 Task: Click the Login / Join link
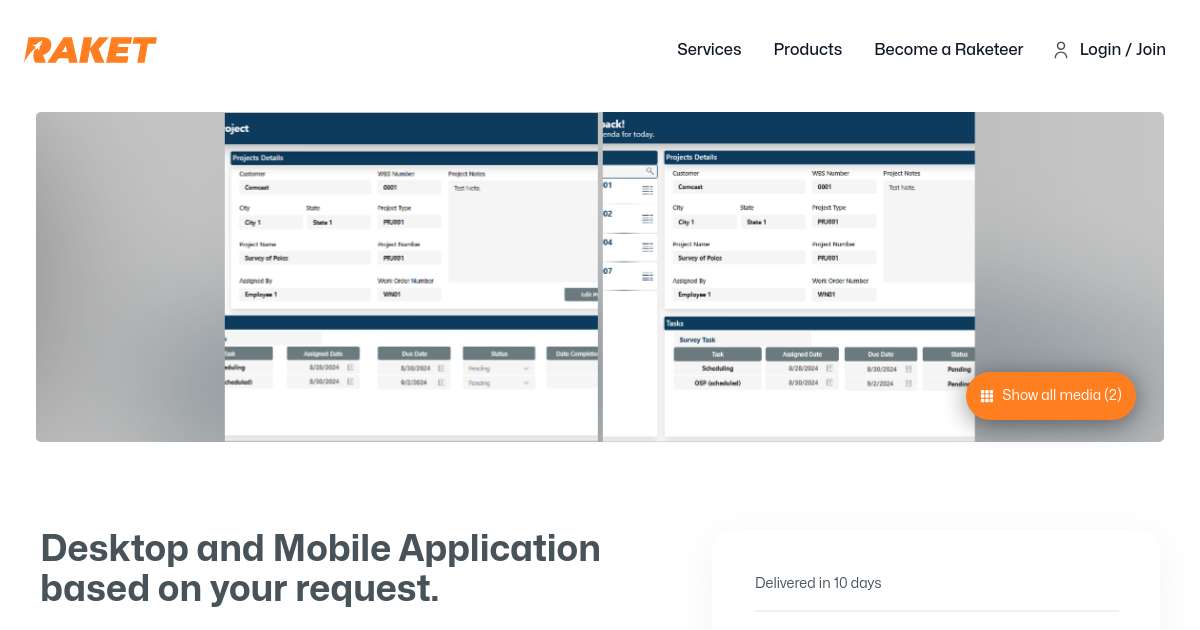point(1122,50)
